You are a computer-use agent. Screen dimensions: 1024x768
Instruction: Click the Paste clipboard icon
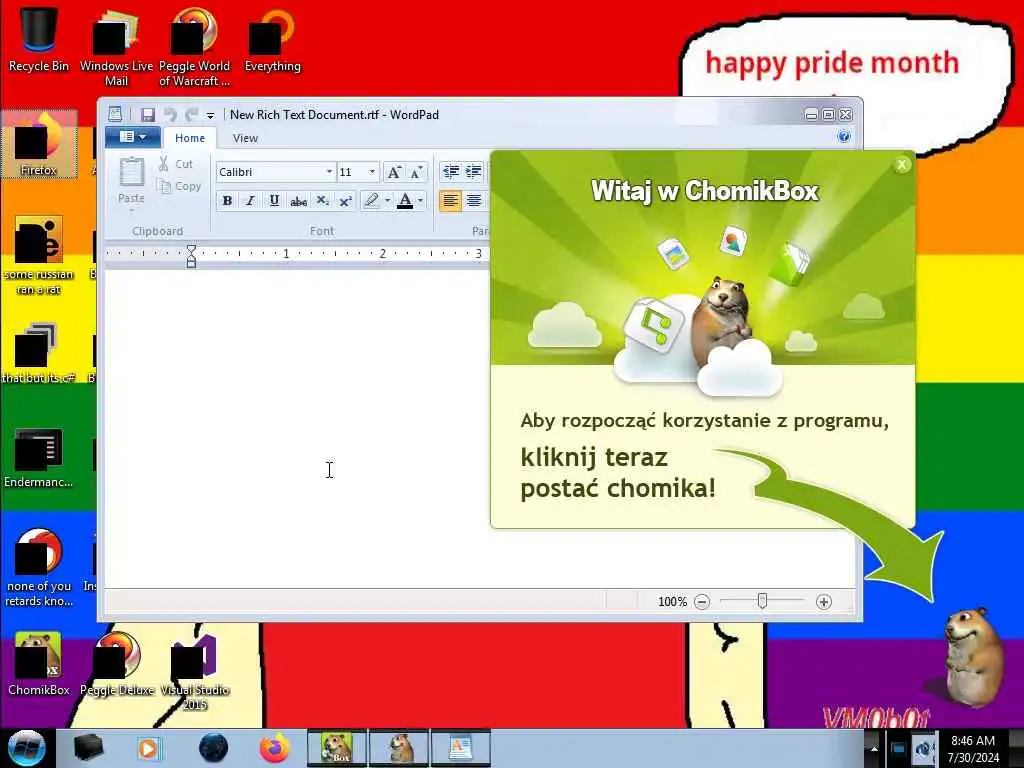pyautogui.click(x=131, y=174)
